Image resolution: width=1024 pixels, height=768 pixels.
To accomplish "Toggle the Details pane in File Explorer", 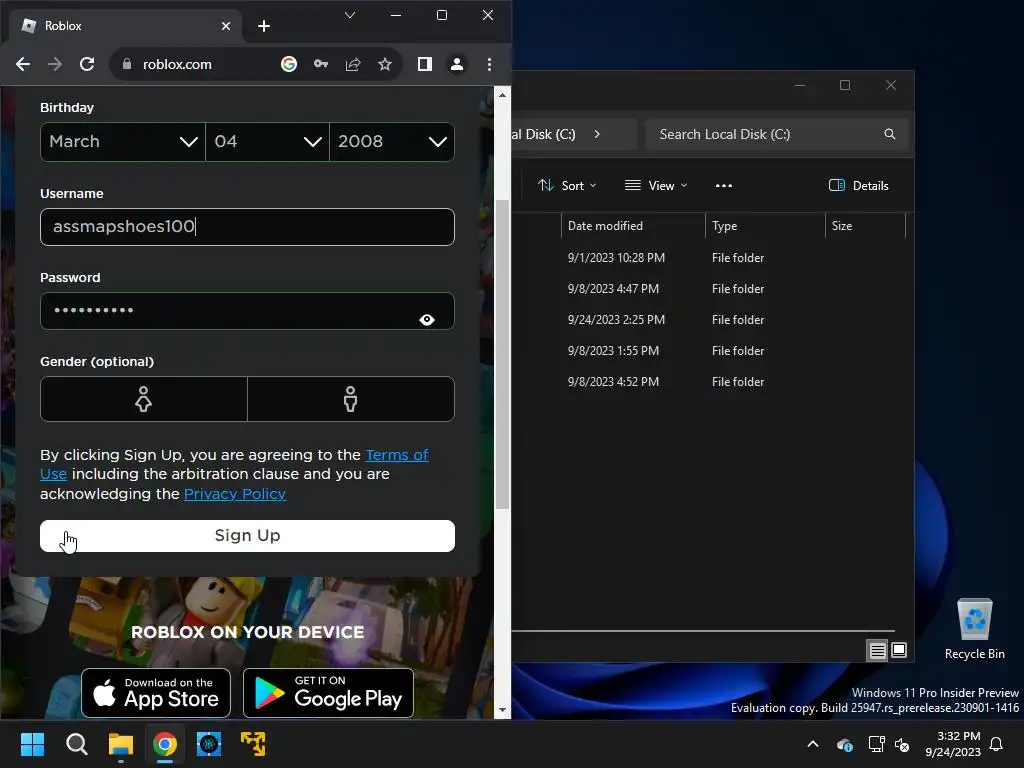I will coord(859,185).
